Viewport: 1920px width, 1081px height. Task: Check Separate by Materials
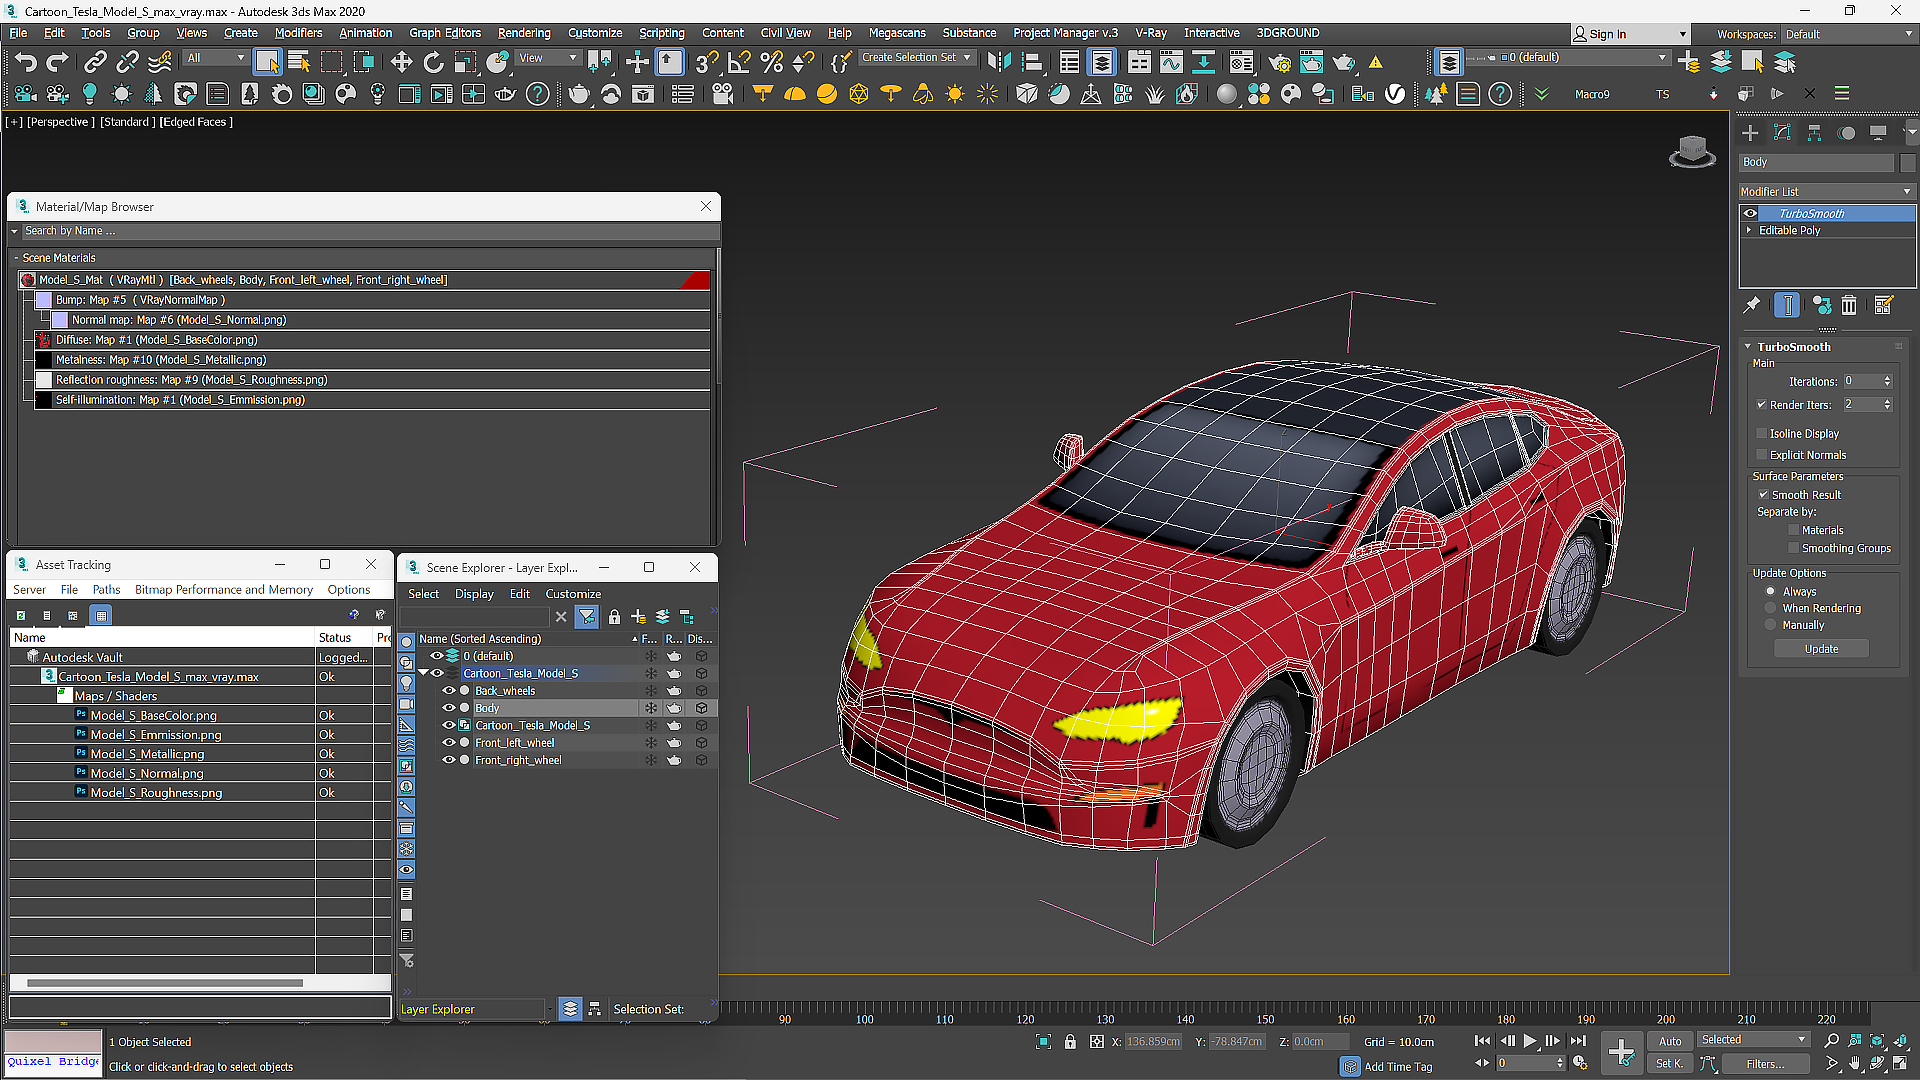coord(1794,531)
